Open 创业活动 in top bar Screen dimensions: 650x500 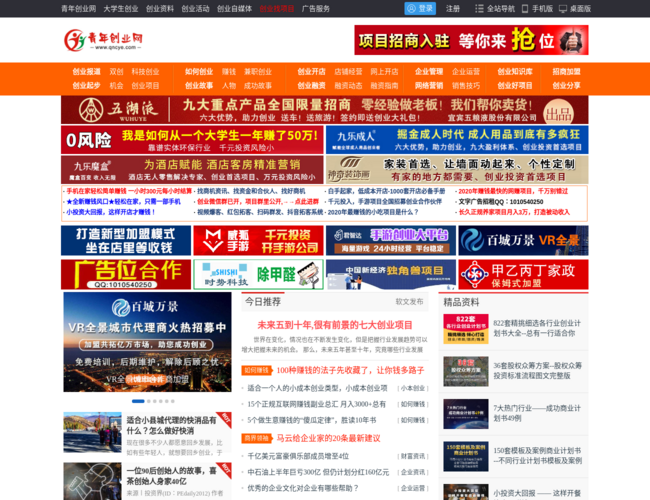point(195,8)
